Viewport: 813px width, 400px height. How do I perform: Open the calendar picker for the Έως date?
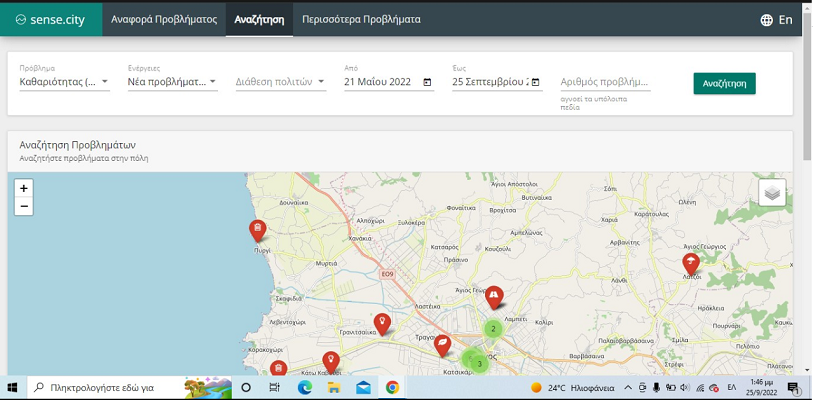point(535,82)
